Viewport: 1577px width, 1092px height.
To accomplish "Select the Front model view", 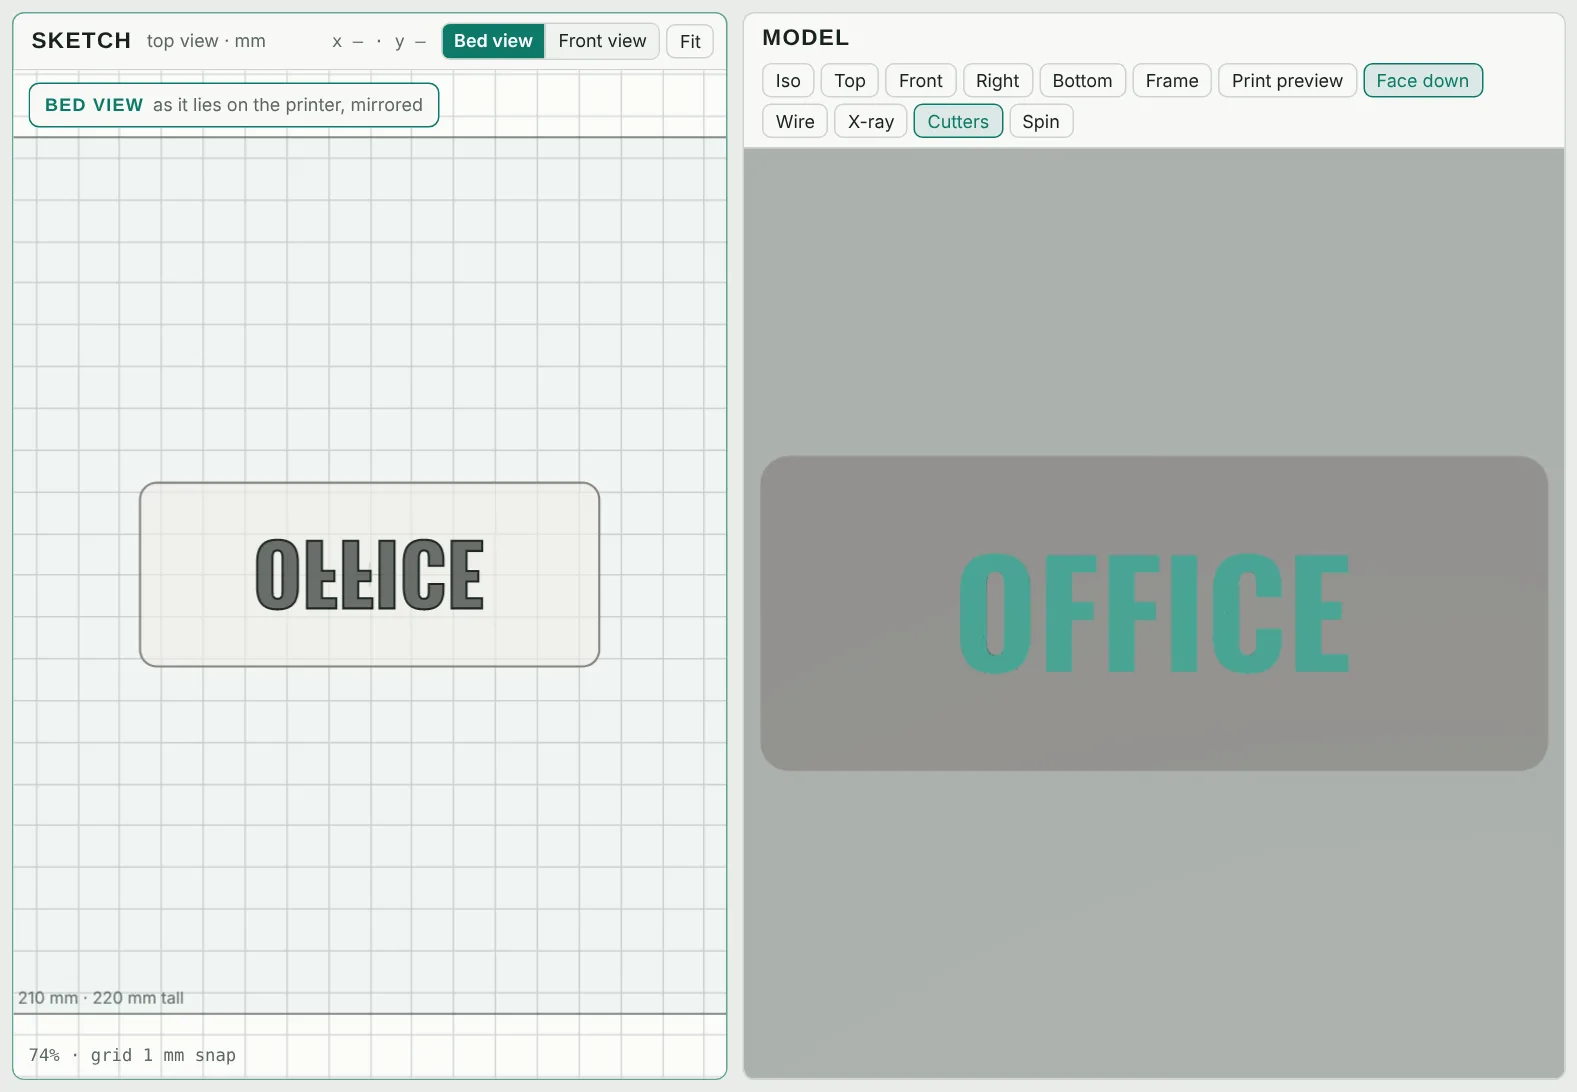I will pos(920,81).
